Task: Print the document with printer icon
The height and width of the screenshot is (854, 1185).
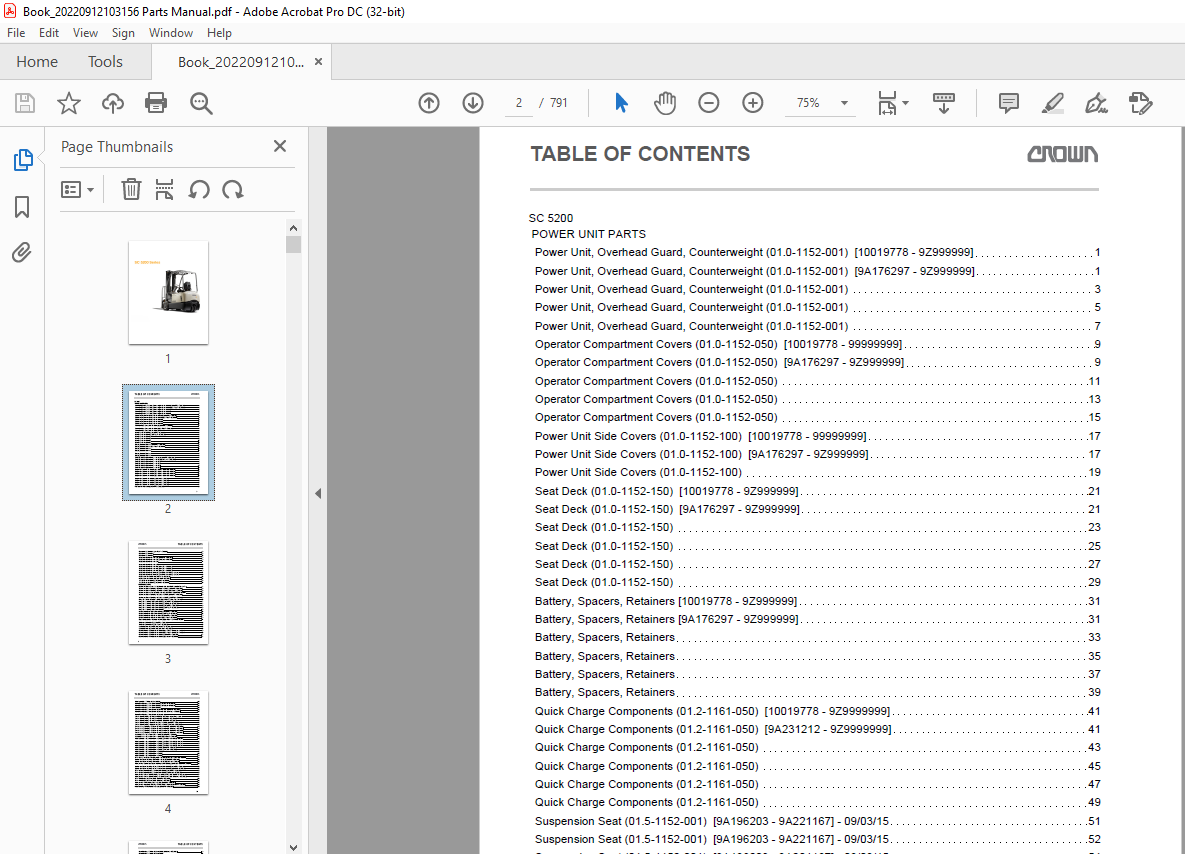Action: tap(156, 103)
